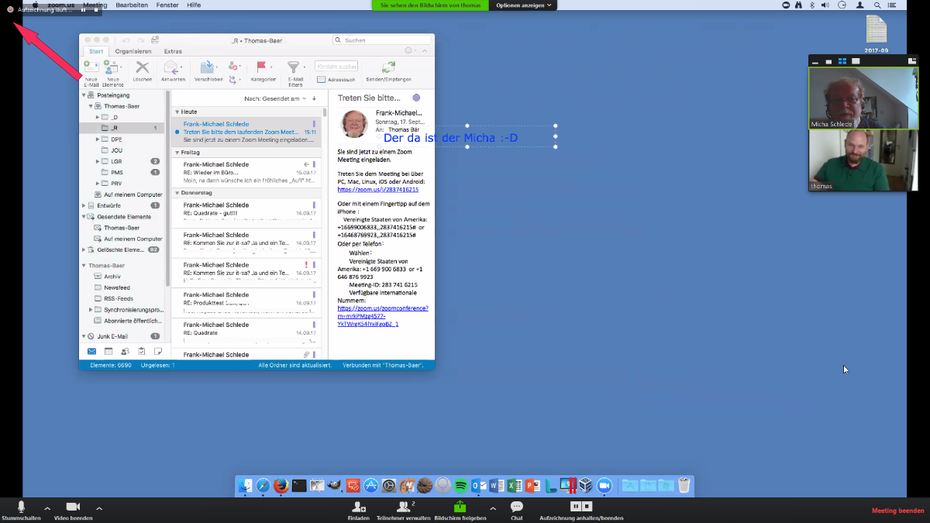
Task: Turn off camera with Video beenden
Action: click(73, 509)
